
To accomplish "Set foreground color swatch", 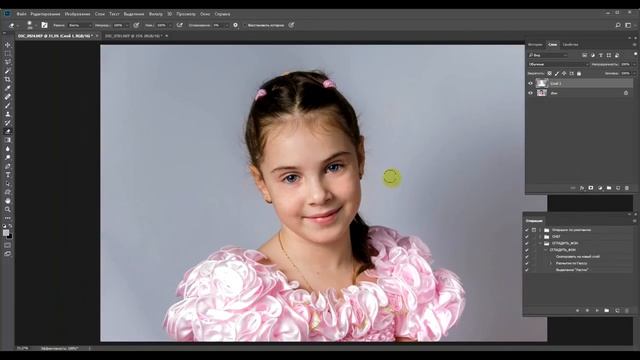I will (x=6, y=233).
